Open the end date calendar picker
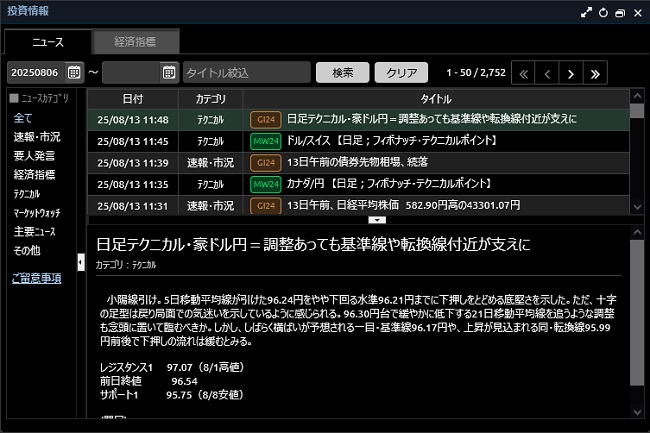The image size is (650, 433). 169,73
